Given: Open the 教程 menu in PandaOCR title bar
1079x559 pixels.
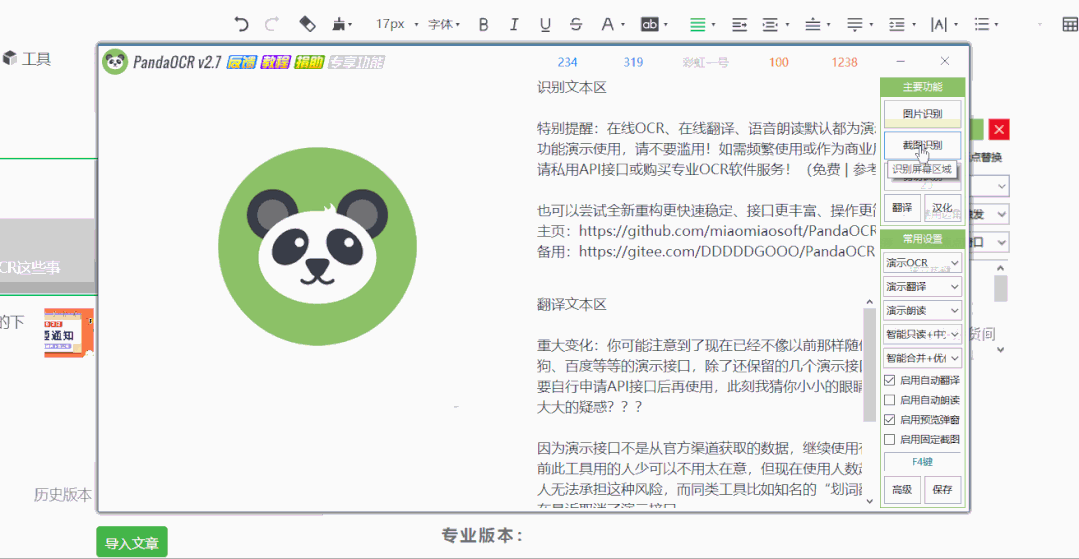Looking at the screenshot, I should coord(275,62).
